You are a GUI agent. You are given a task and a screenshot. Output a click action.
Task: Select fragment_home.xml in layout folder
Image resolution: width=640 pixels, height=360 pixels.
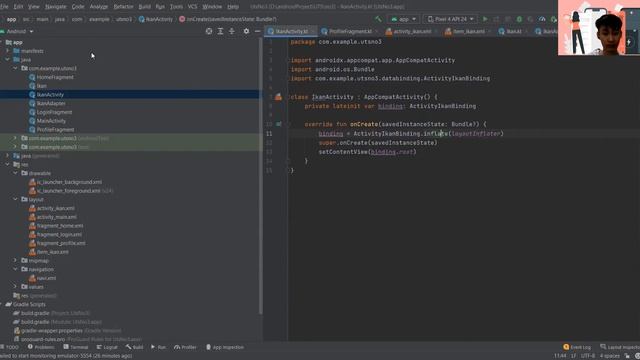[x=60, y=226]
